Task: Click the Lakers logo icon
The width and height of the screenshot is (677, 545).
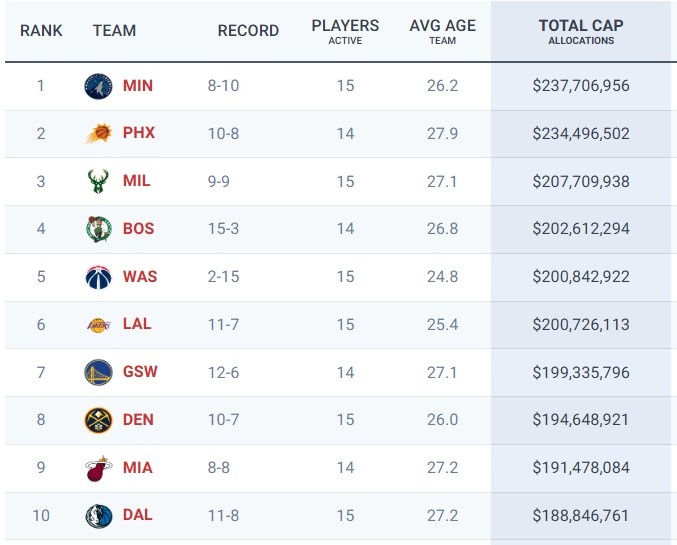Action: (99, 325)
